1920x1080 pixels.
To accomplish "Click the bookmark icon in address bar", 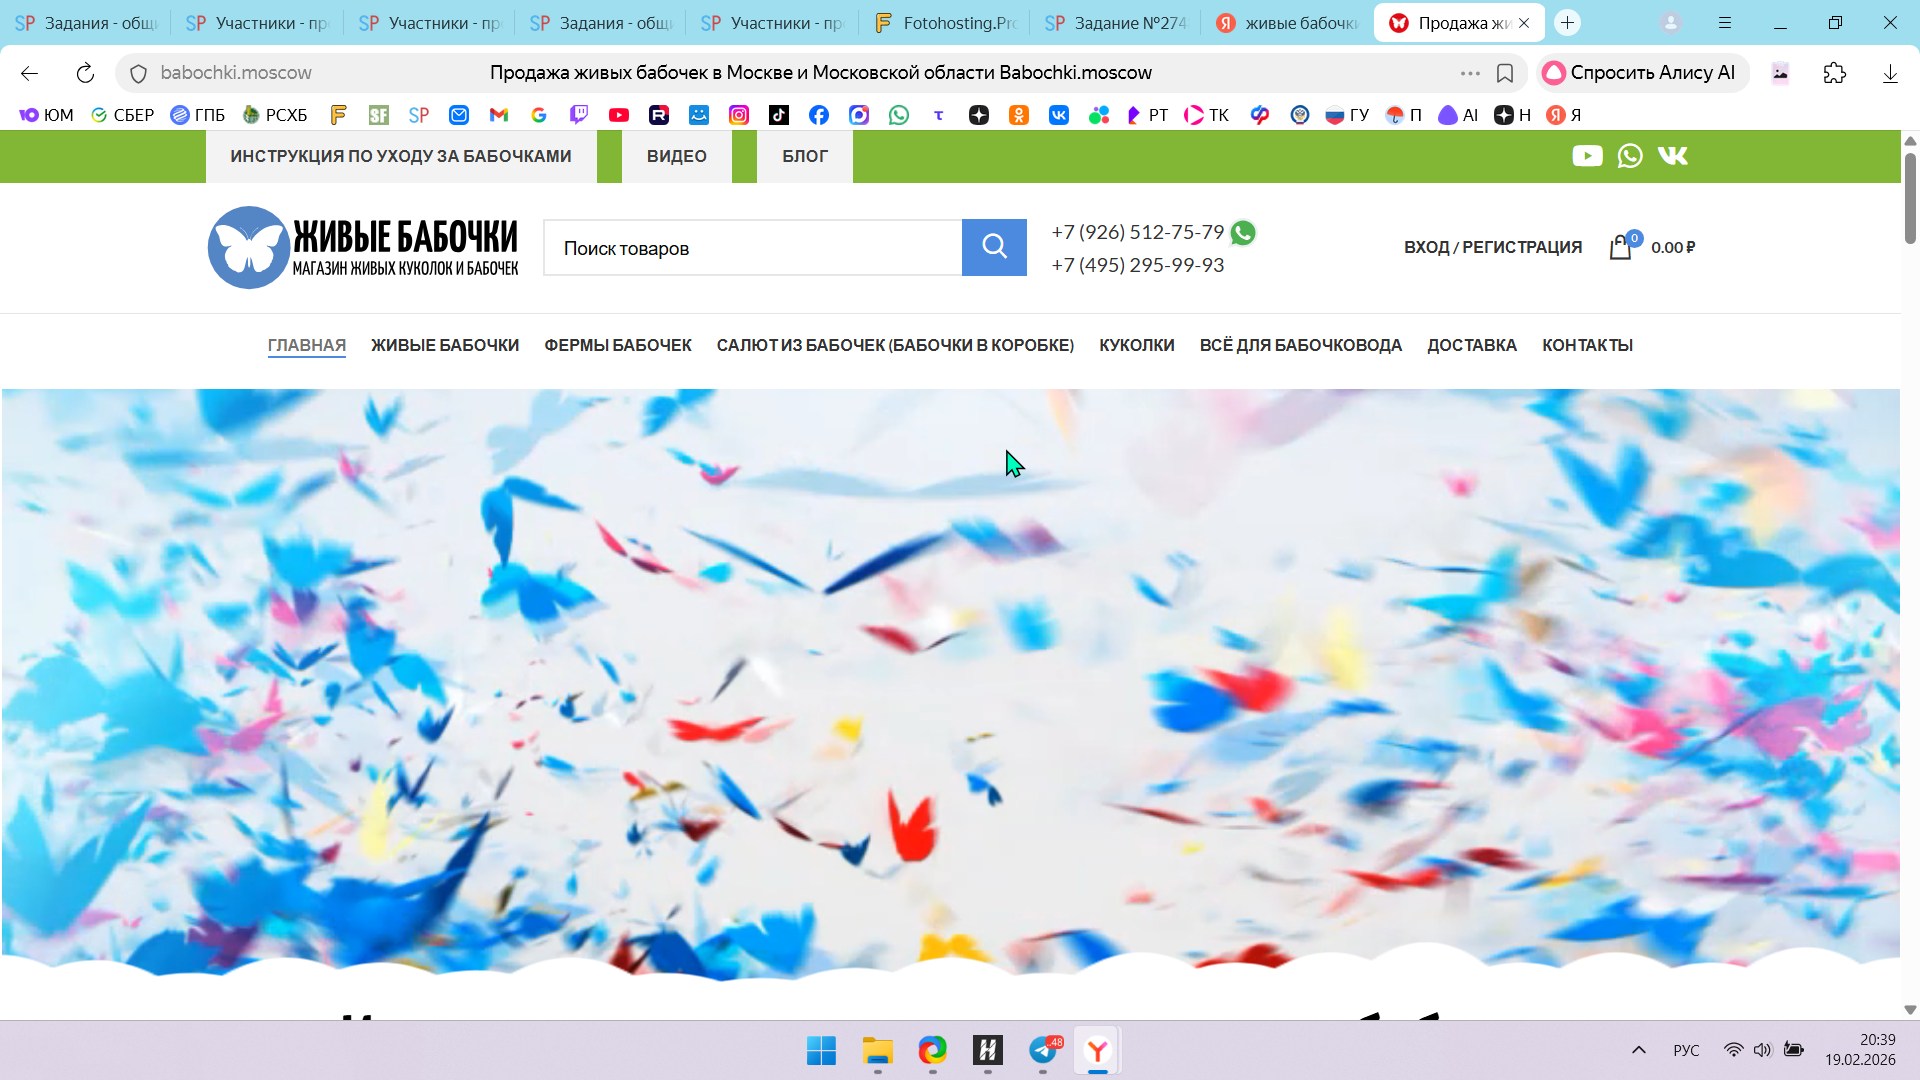I will point(1505,73).
